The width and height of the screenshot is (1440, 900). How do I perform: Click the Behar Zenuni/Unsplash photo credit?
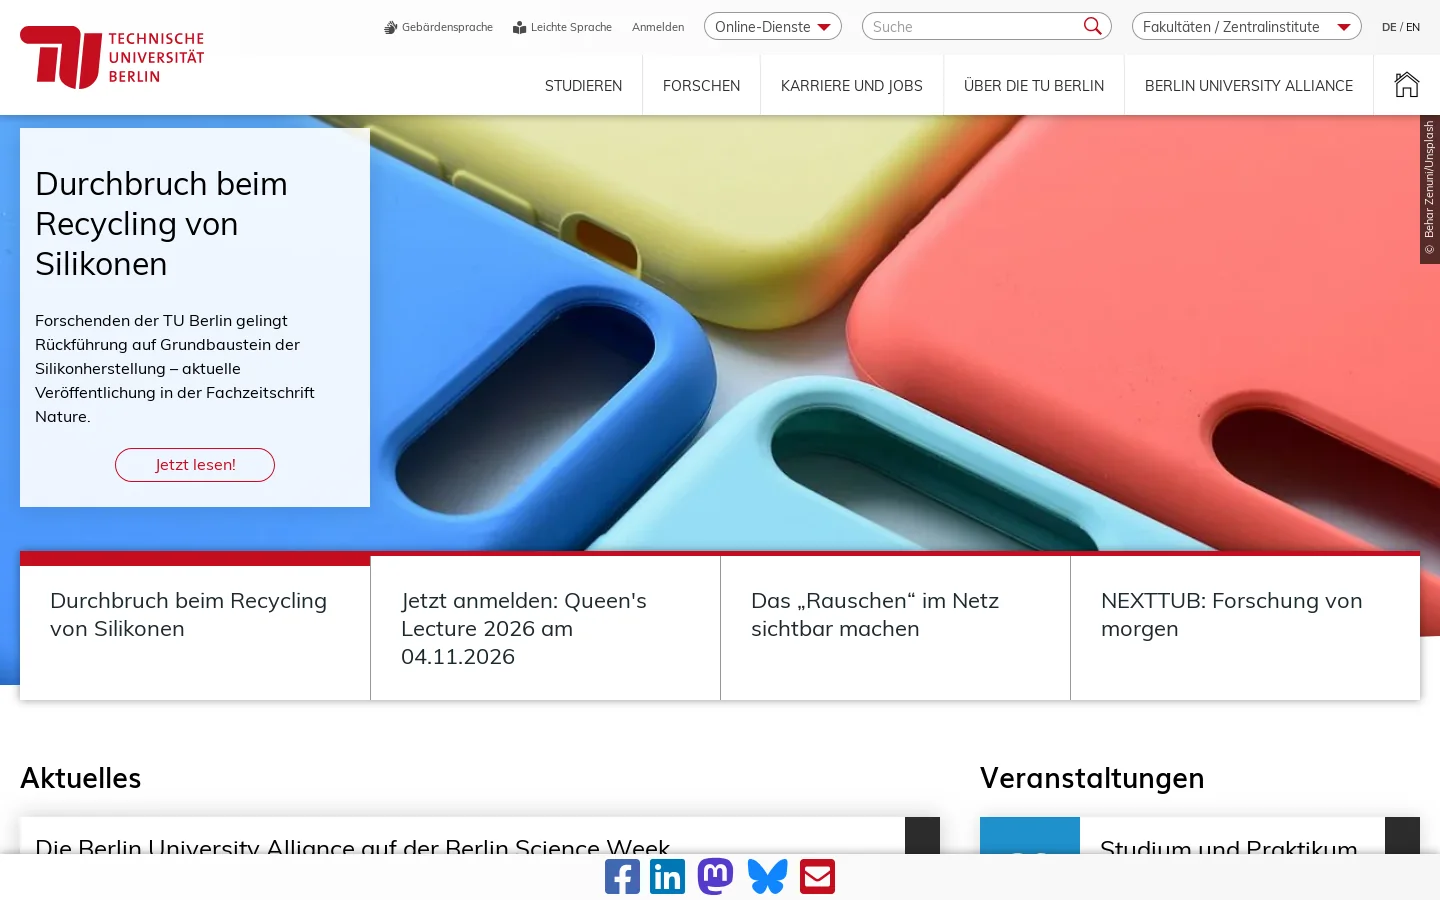pyautogui.click(x=1430, y=189)
